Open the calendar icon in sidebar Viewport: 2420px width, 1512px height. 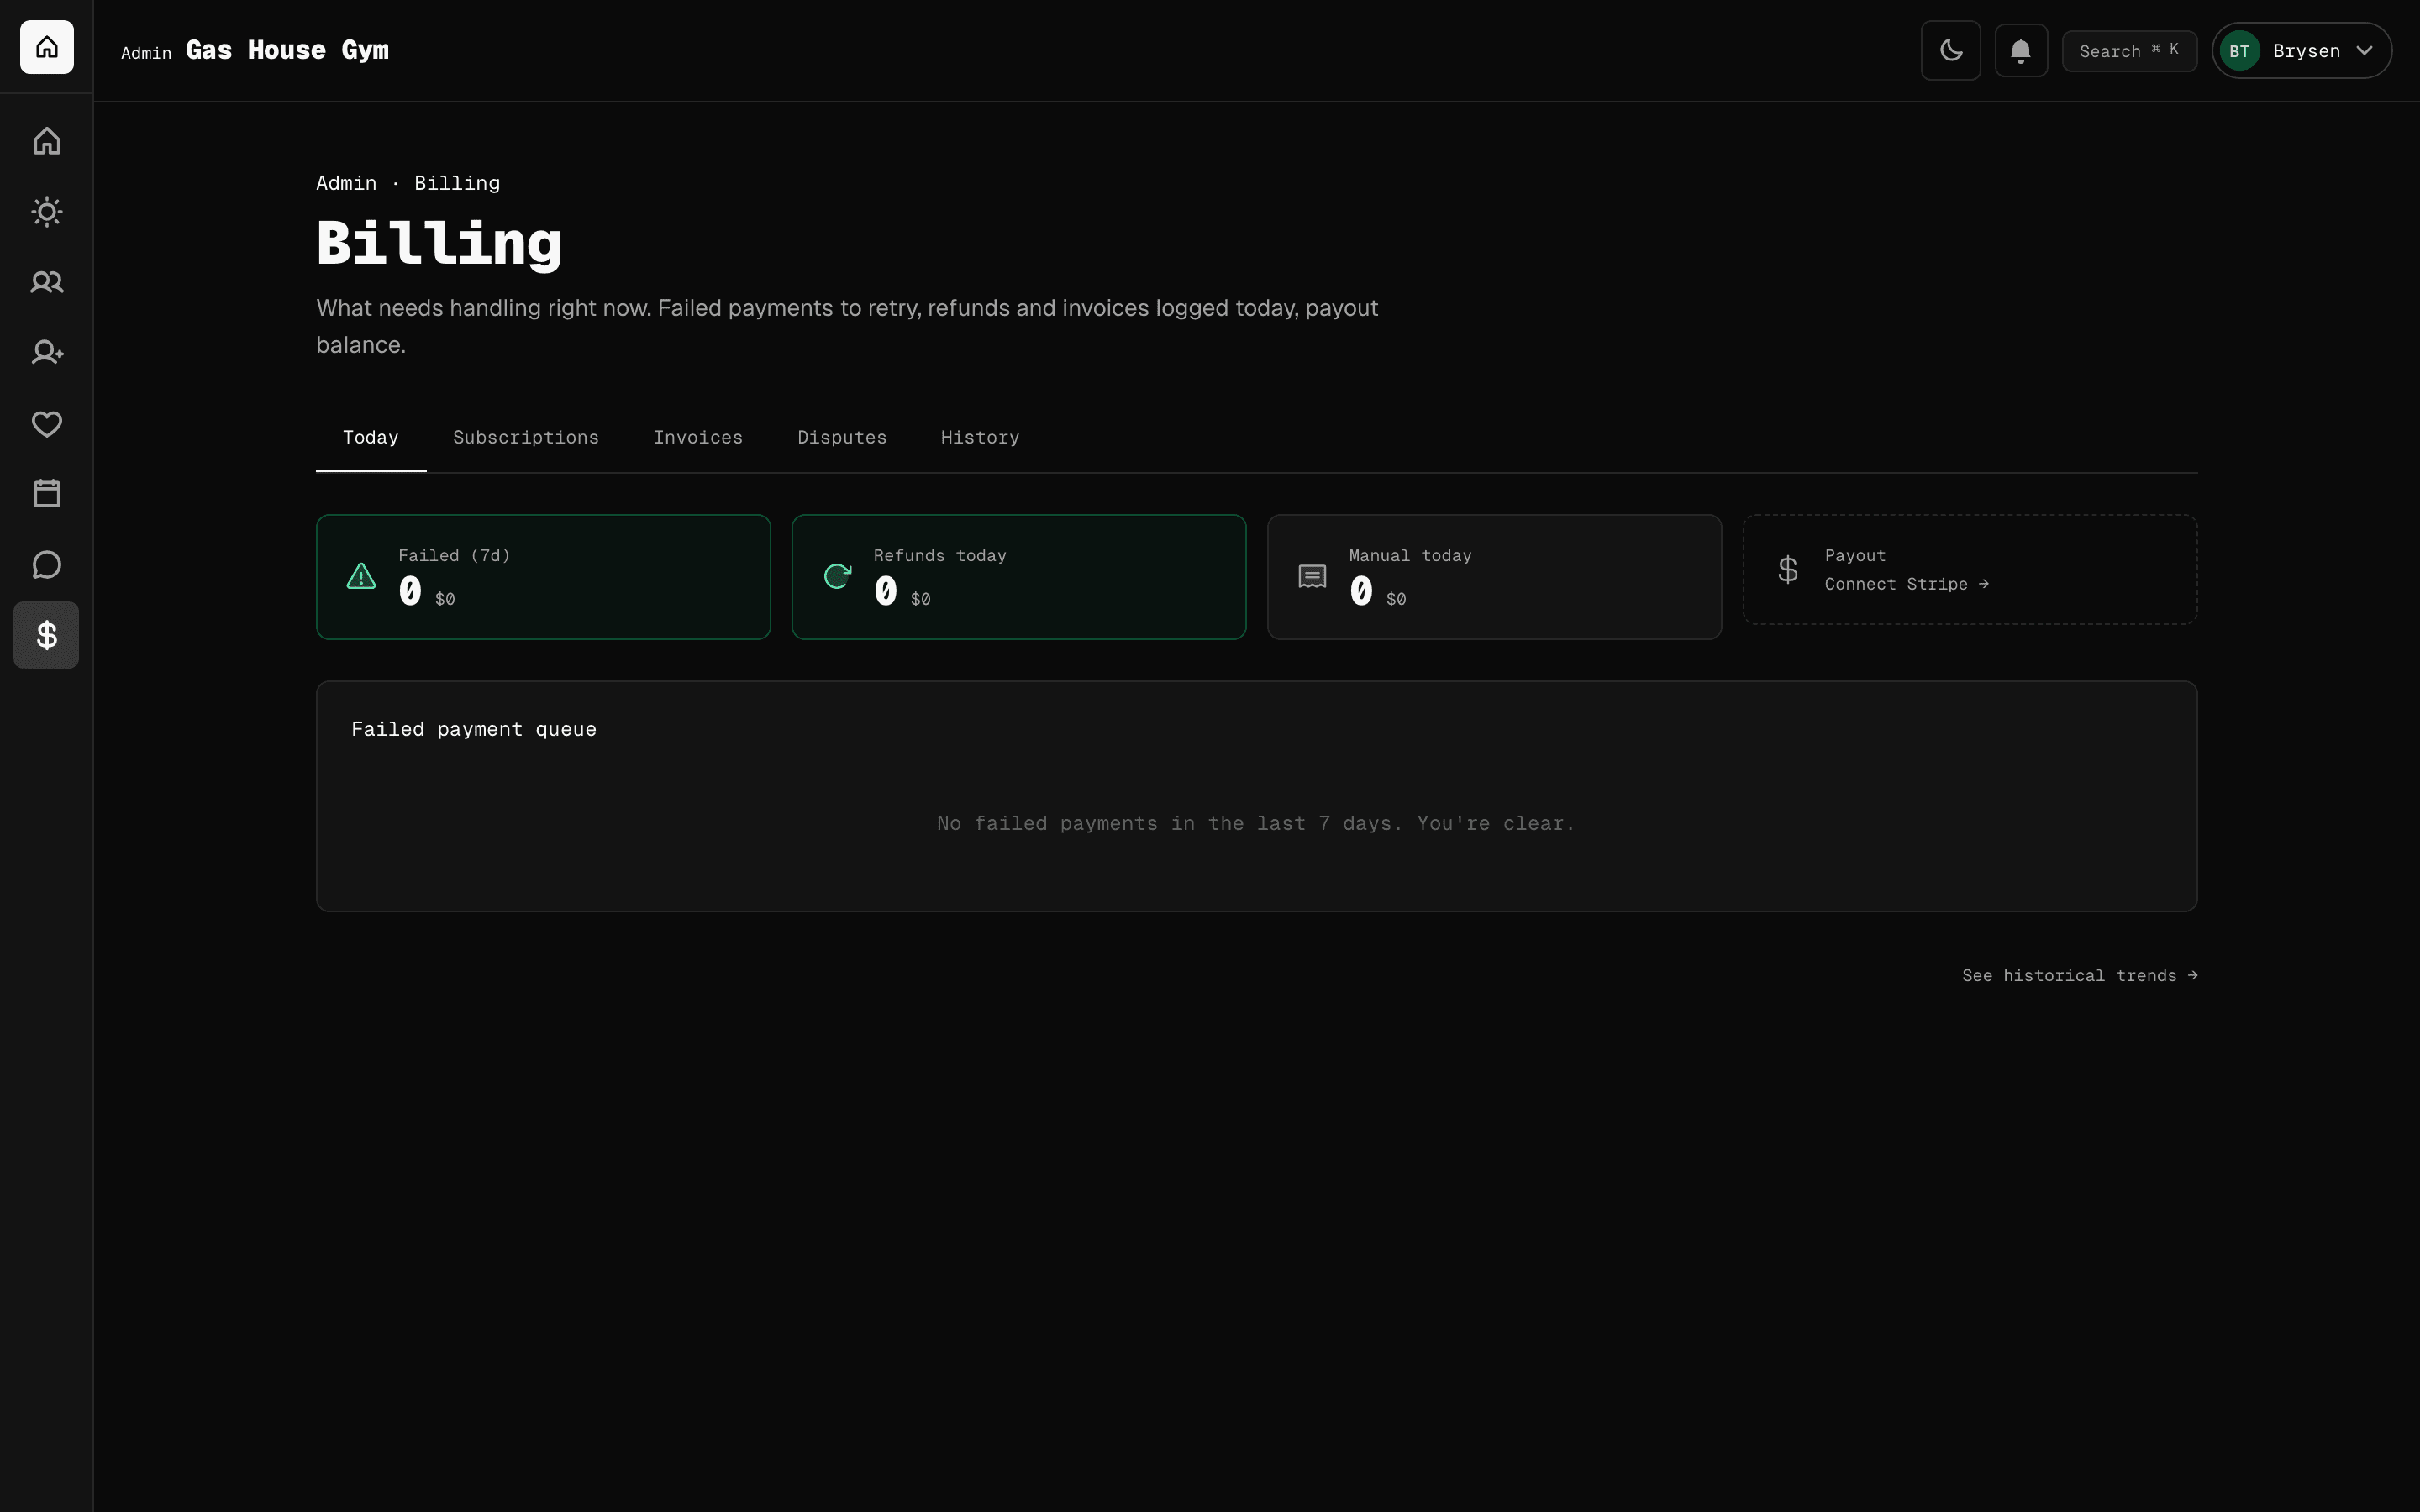click(x=47, y=493)
